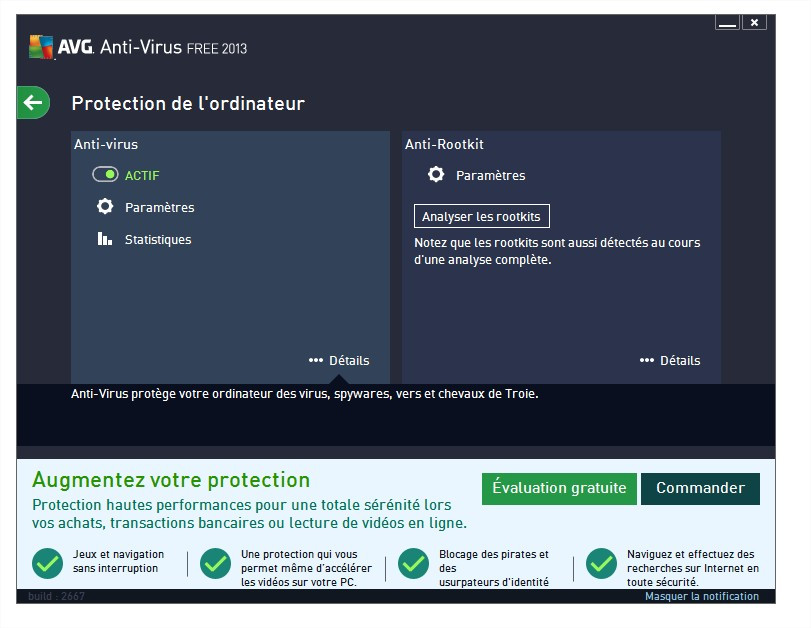The image size is (811, 628).
Task: Click the checkmark icon beside Blocage des pirates
Action: click(413, 563)
